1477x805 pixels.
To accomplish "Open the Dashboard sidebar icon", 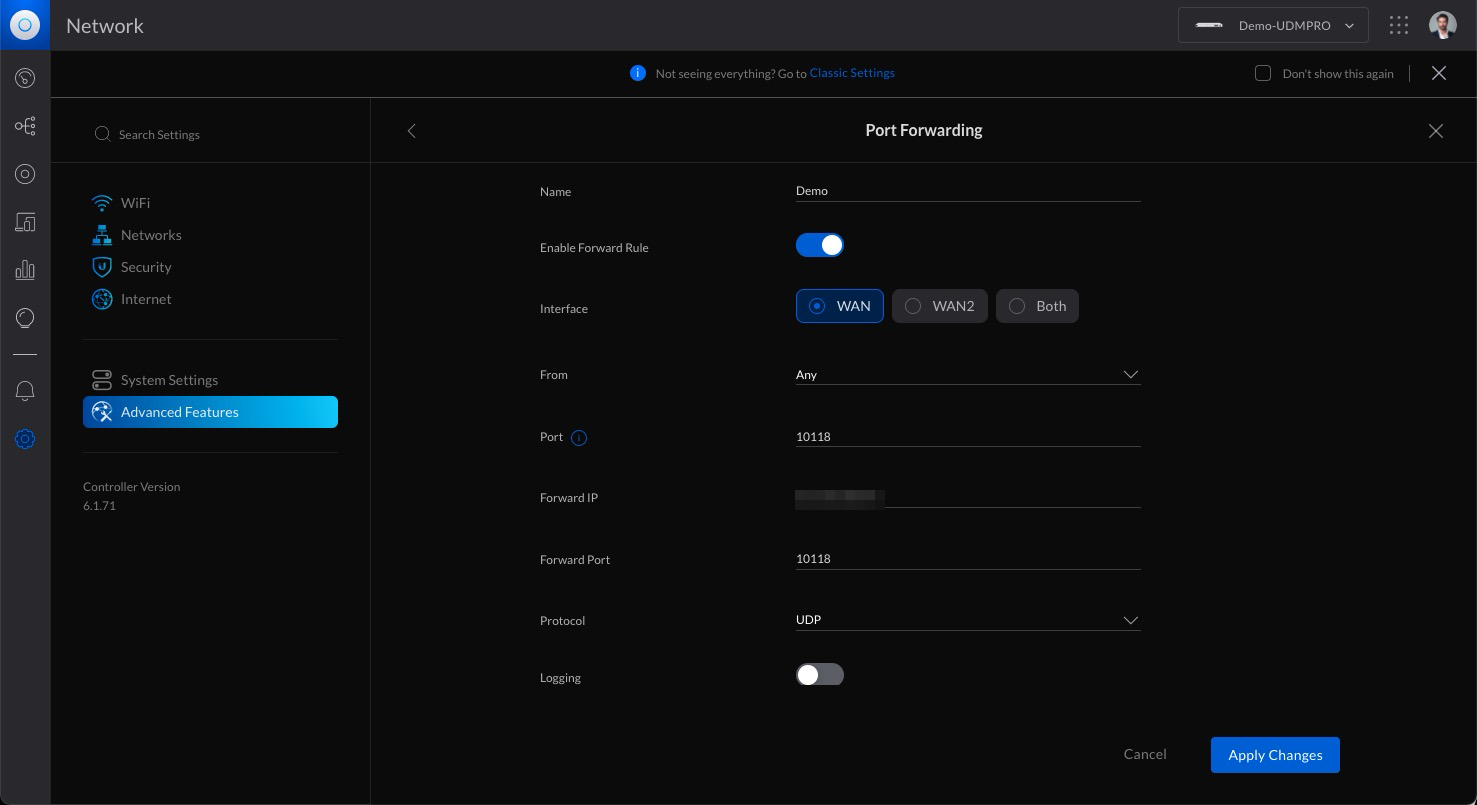I will (x=25, y=78).
